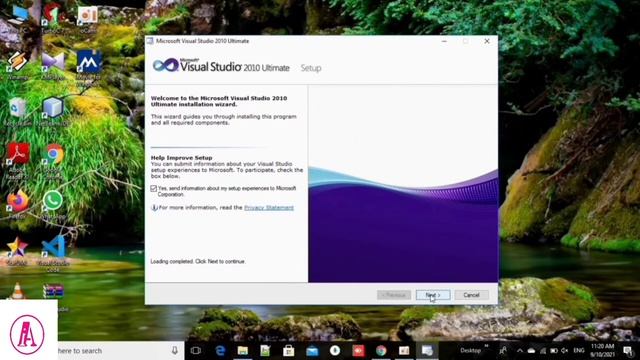The height and width of the screenshot is (360, 640).
Task: Switch to Chrome on the taskbar
Action: [381, 351]
